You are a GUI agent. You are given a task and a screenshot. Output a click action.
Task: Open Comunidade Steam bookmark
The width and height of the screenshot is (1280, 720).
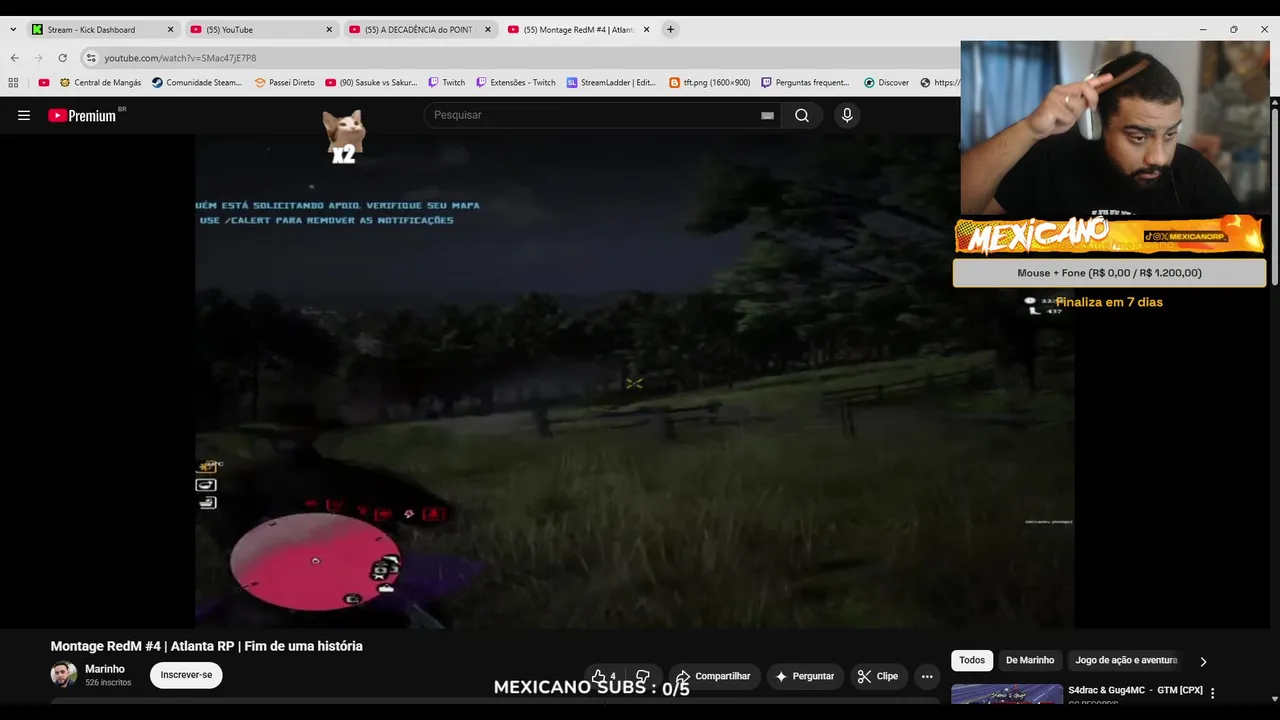tap(197, 83)
